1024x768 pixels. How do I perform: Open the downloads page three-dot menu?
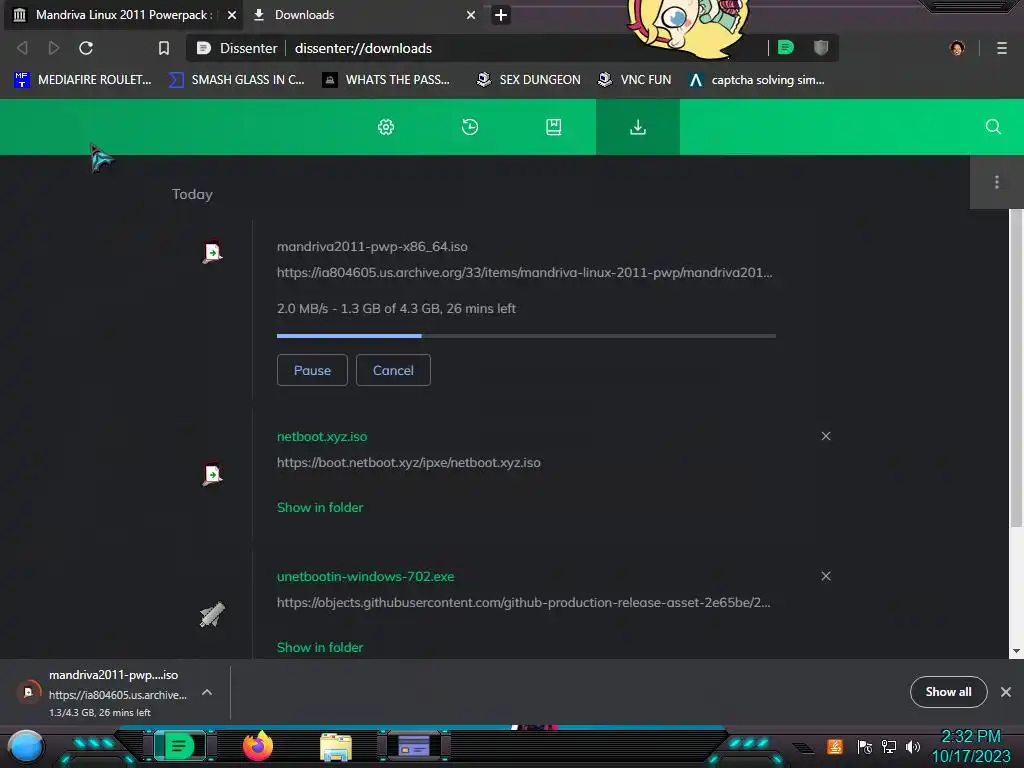coord(997,182)
